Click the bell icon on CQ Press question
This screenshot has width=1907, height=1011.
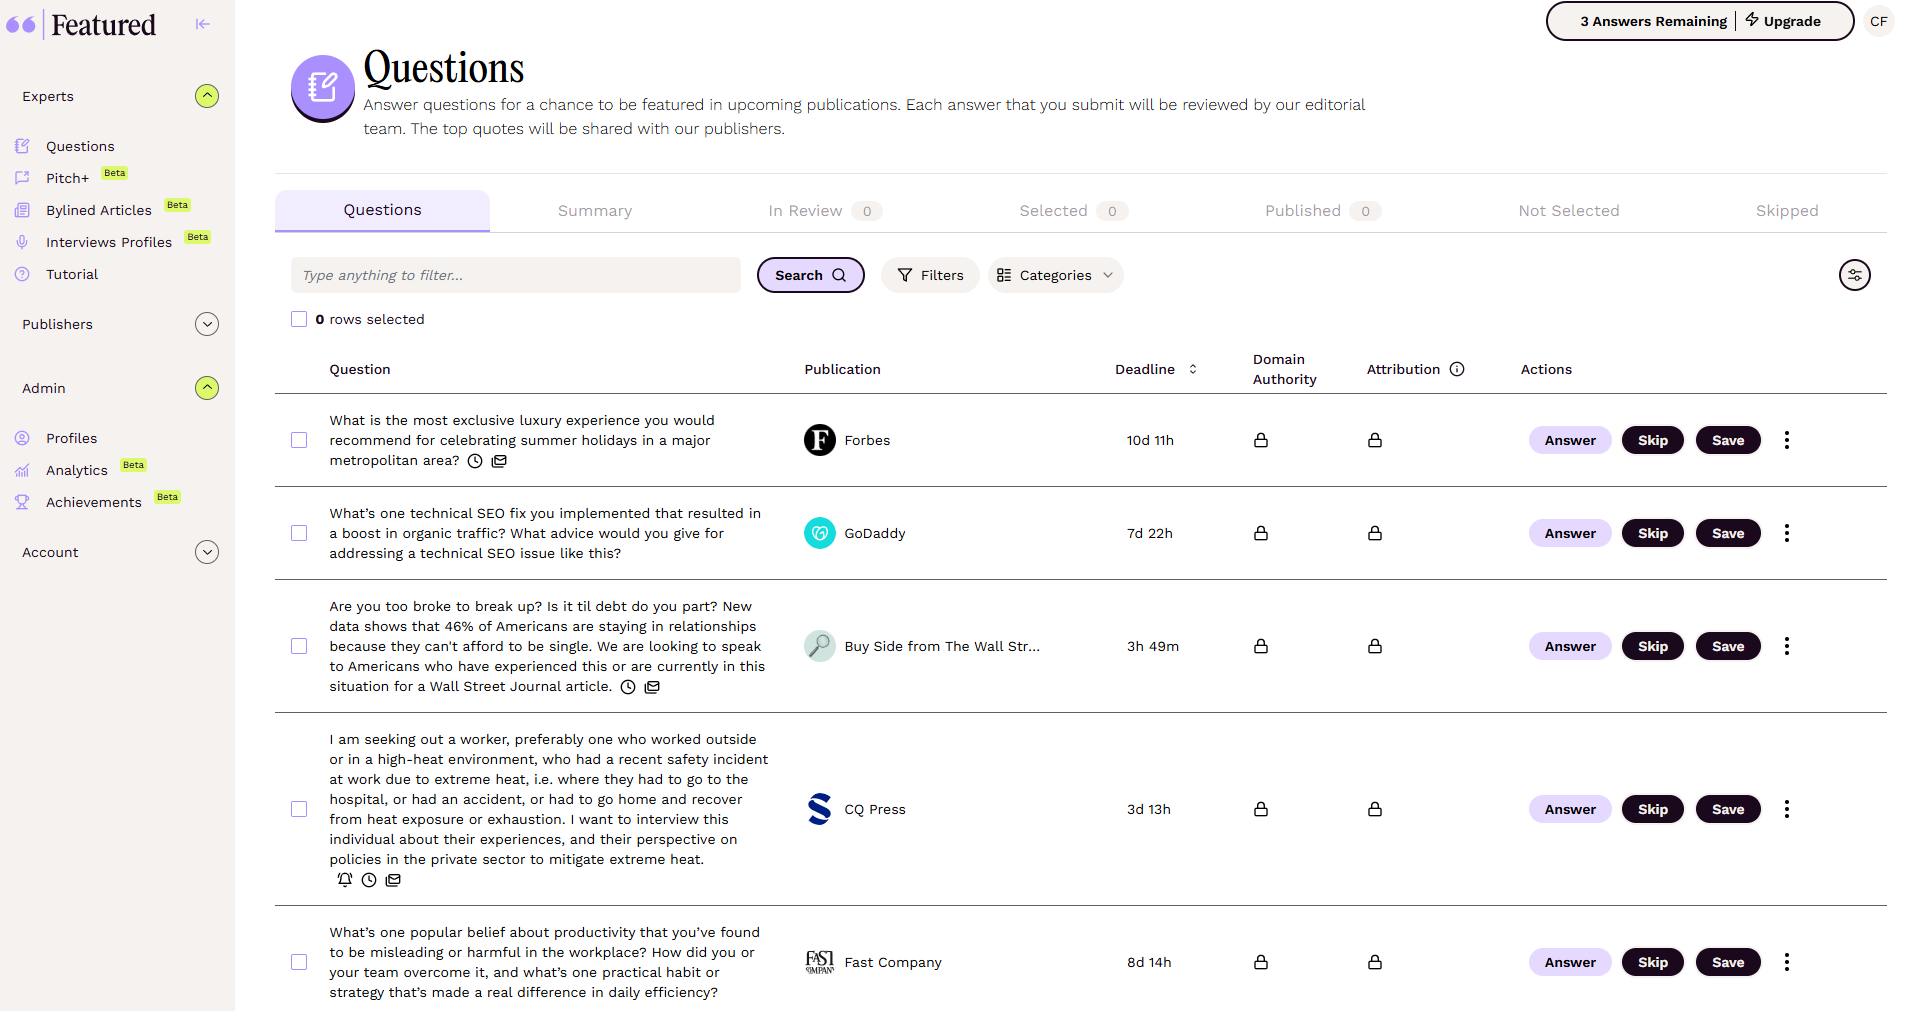(x=345, y=880)
